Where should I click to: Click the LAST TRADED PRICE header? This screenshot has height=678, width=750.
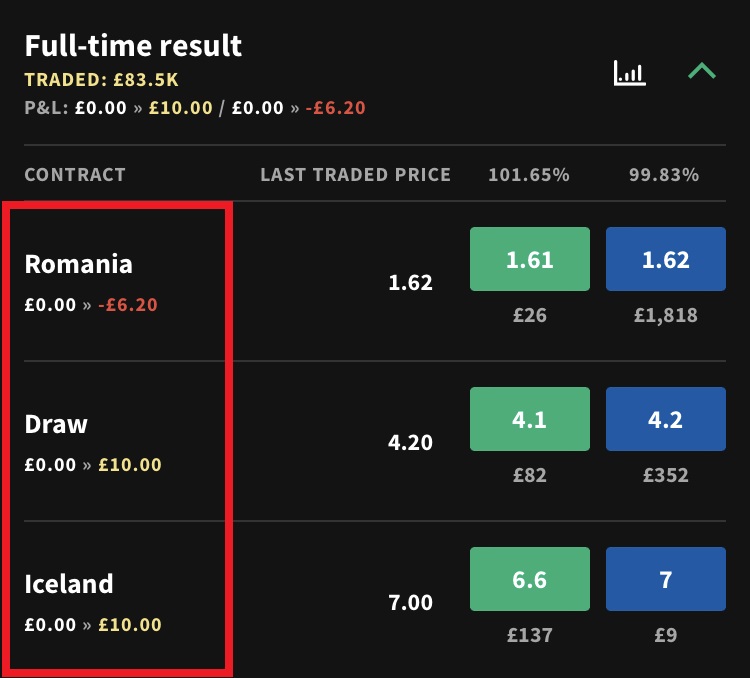(x=355, y=175)
